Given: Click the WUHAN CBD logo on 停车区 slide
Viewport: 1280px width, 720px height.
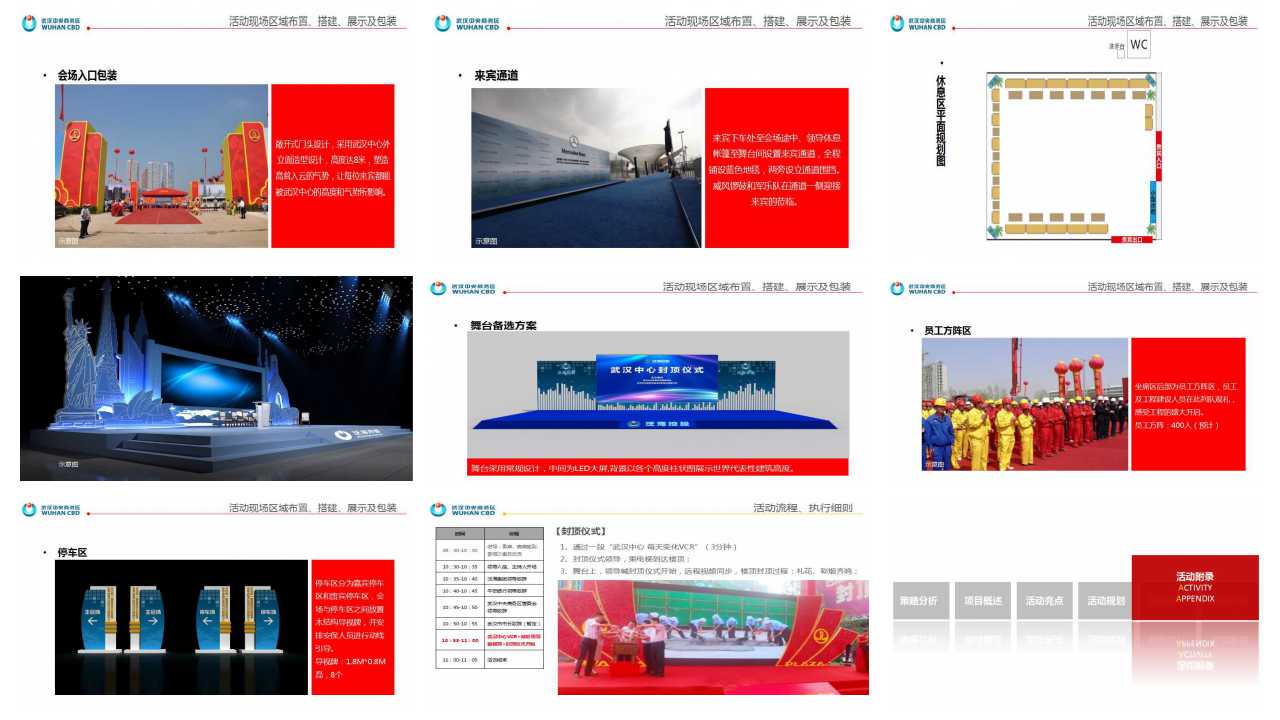Looking at the screenshot, I should [50, 510].
